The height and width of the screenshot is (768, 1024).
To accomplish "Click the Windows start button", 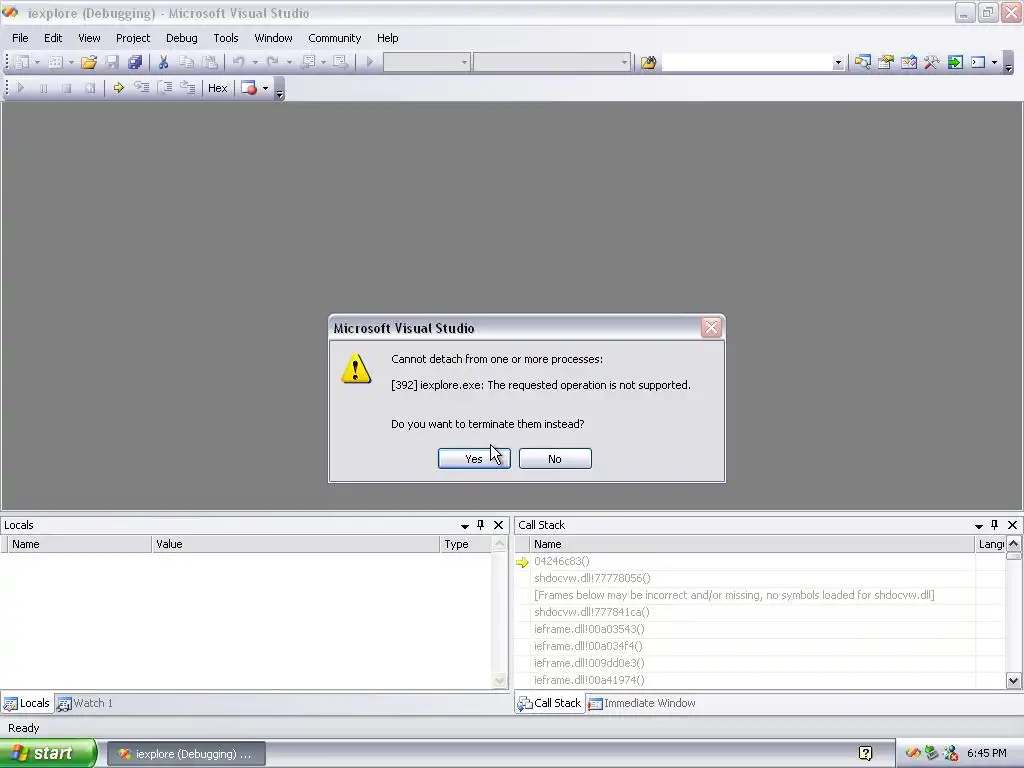I will pos(47,754).
